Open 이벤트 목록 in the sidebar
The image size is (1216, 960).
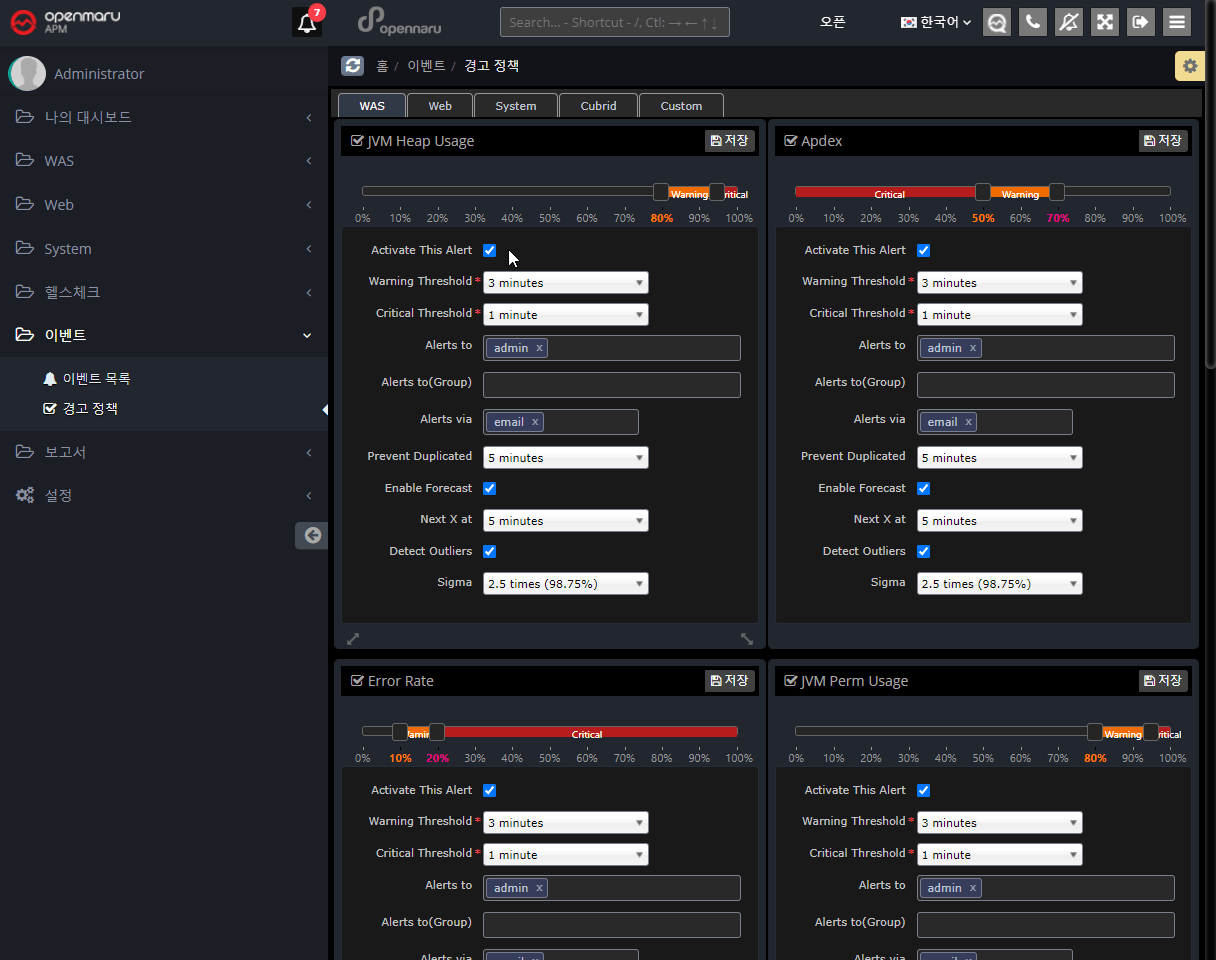click(96, 379)
